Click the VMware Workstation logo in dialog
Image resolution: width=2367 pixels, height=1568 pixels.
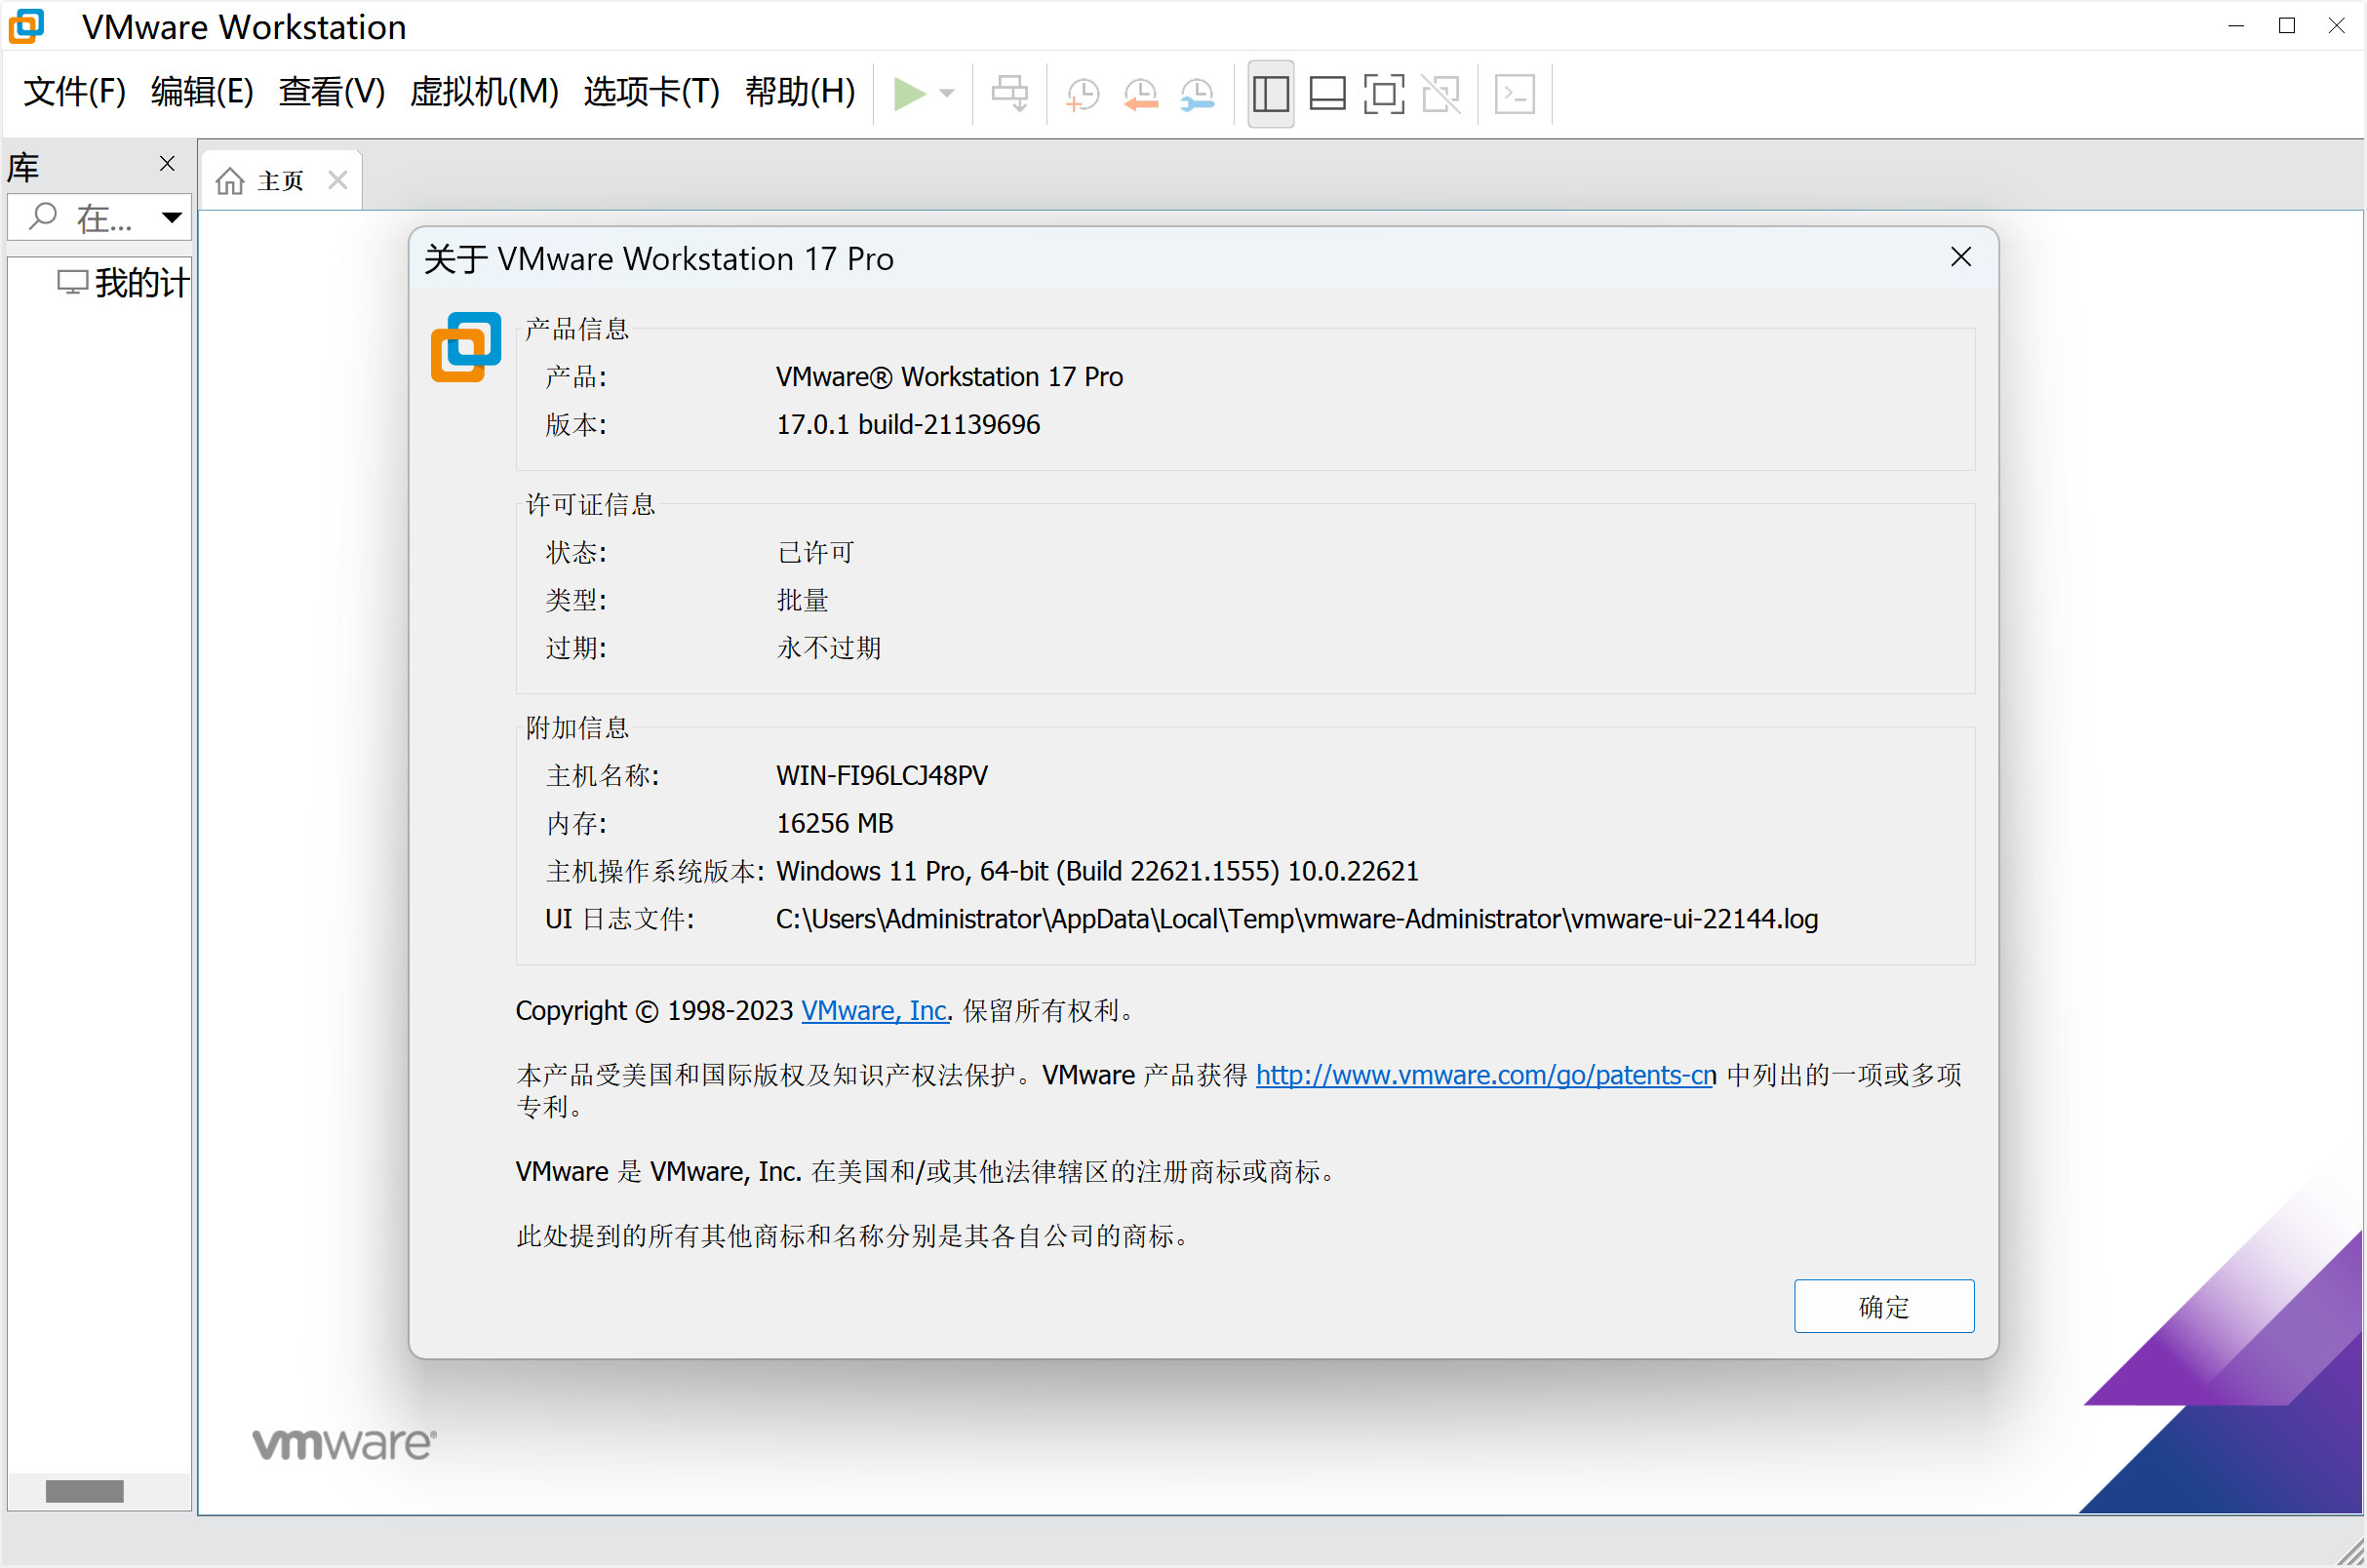(466, 346)
